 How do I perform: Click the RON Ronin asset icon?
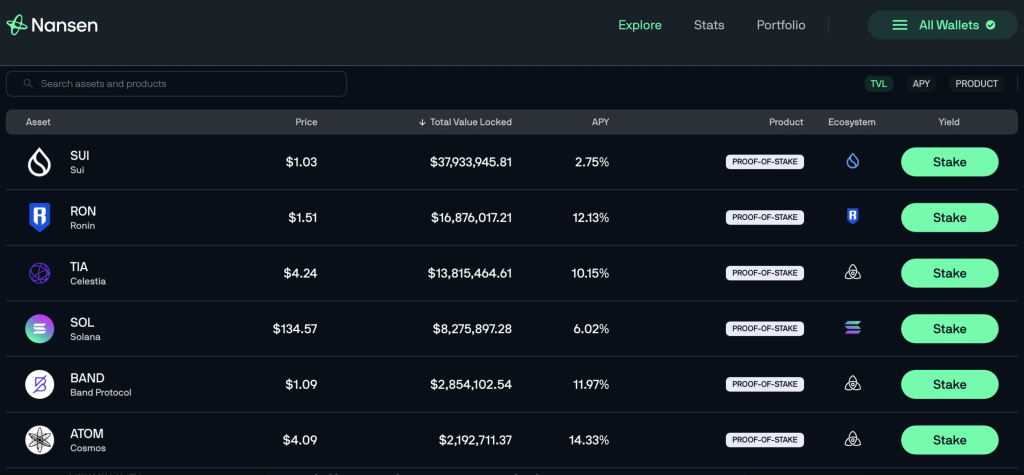(39, 218)
